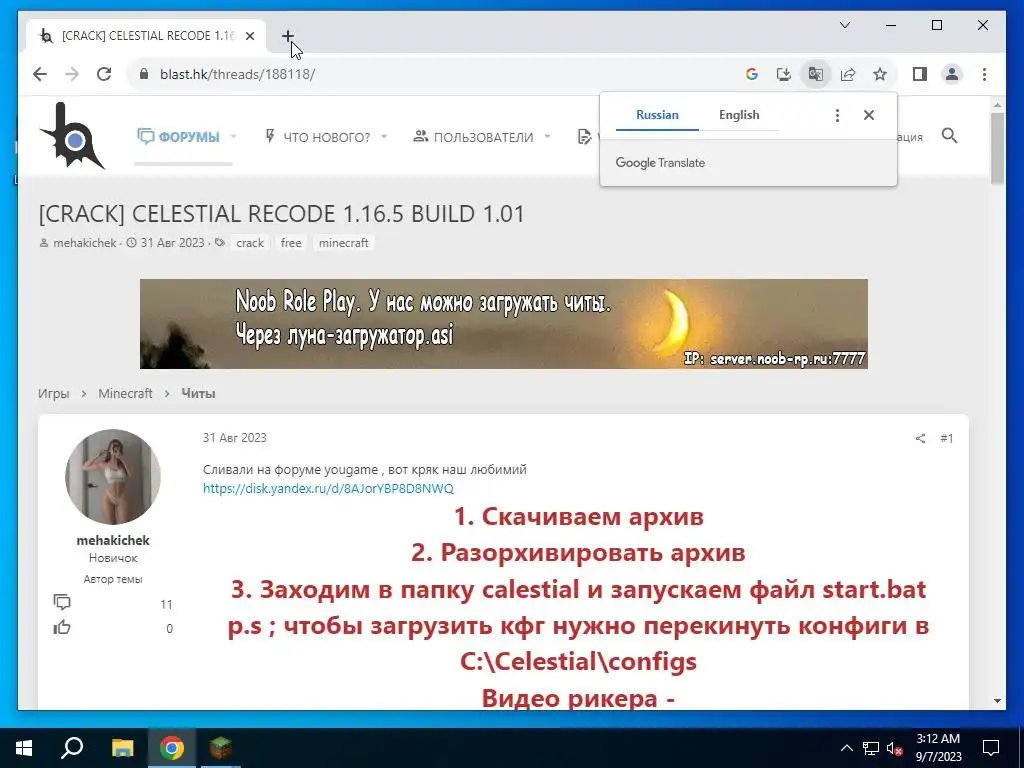
Task: Open the Google icon in address bar
Action: (752, 74)
